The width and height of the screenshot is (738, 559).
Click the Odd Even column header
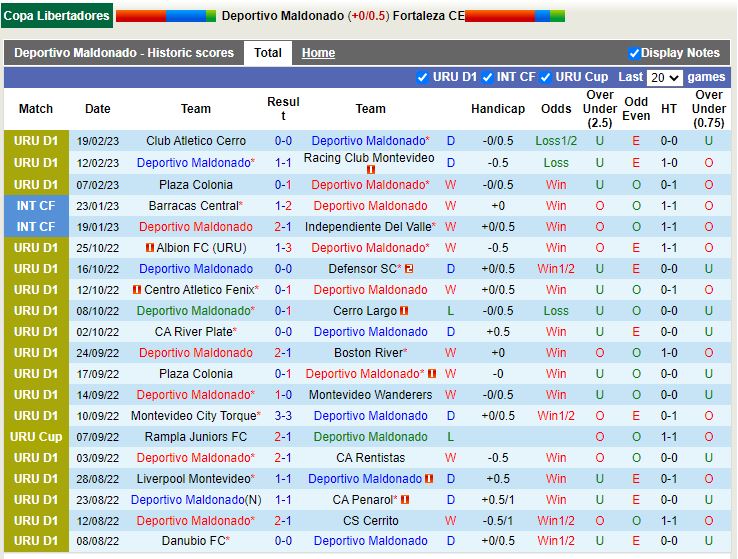coord(636,109)
